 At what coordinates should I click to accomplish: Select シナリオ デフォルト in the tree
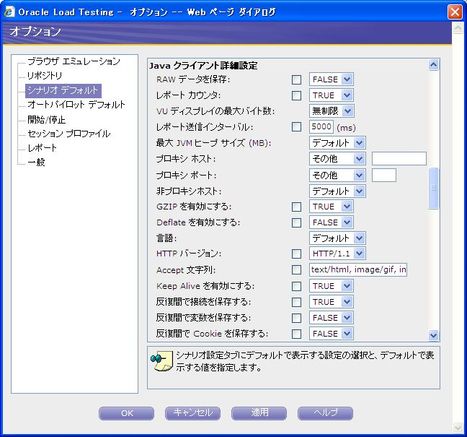point(63,90)
